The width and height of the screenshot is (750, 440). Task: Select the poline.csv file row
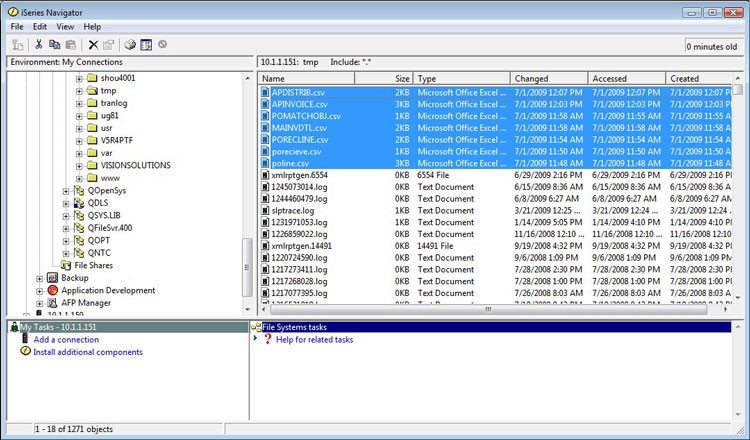pyautogui.click(x=495, y=163)
